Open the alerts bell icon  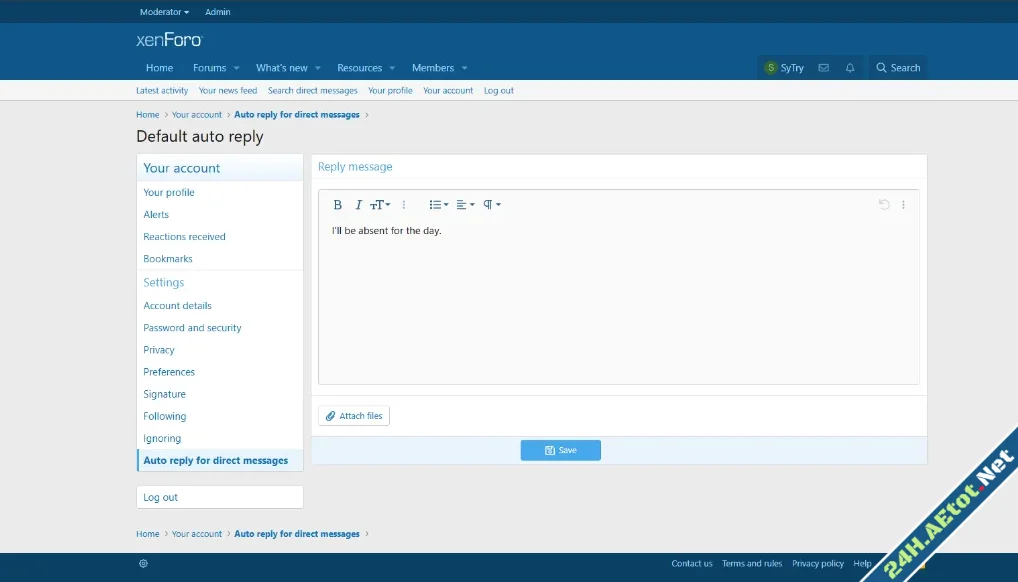point(850,68)
